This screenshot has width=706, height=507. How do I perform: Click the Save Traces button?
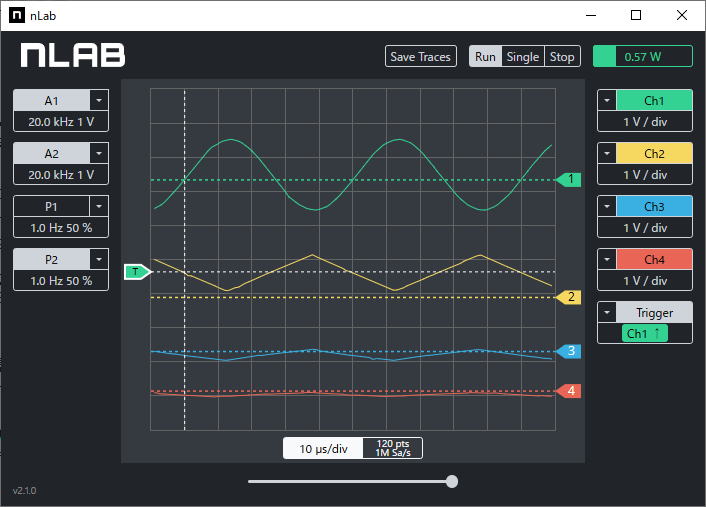point(420,57)
